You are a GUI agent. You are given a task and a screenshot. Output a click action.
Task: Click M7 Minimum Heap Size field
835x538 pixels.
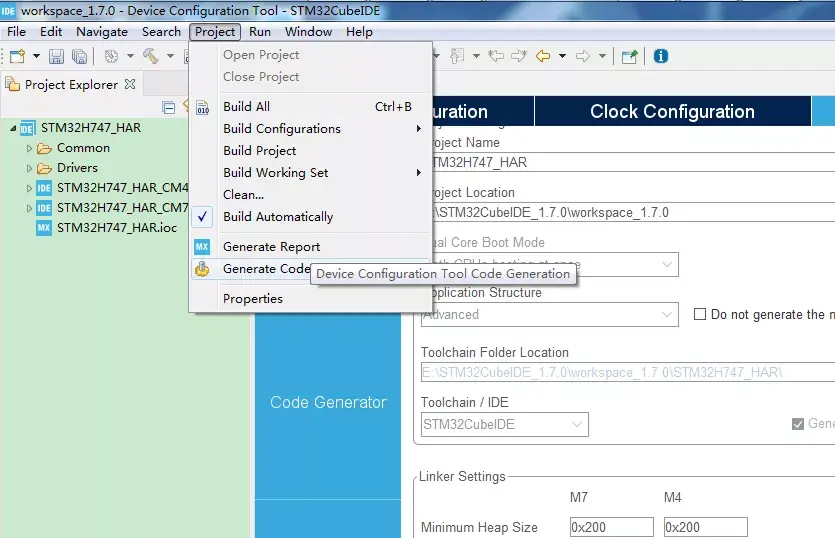(611, 527)
